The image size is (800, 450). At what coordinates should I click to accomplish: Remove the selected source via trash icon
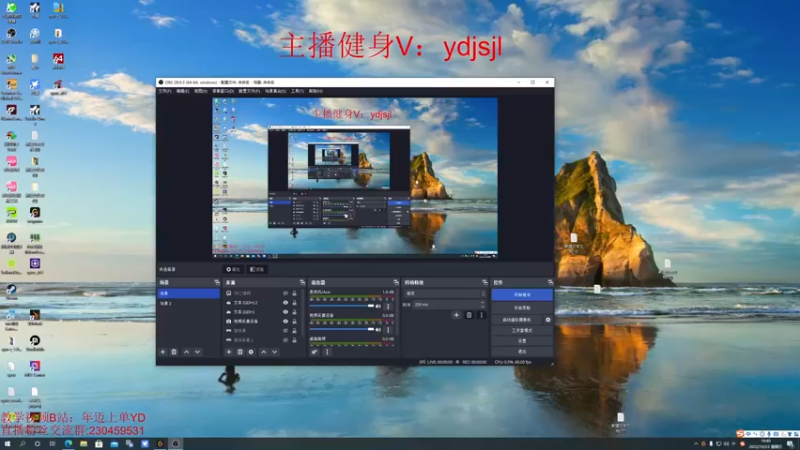click(240, 352)
